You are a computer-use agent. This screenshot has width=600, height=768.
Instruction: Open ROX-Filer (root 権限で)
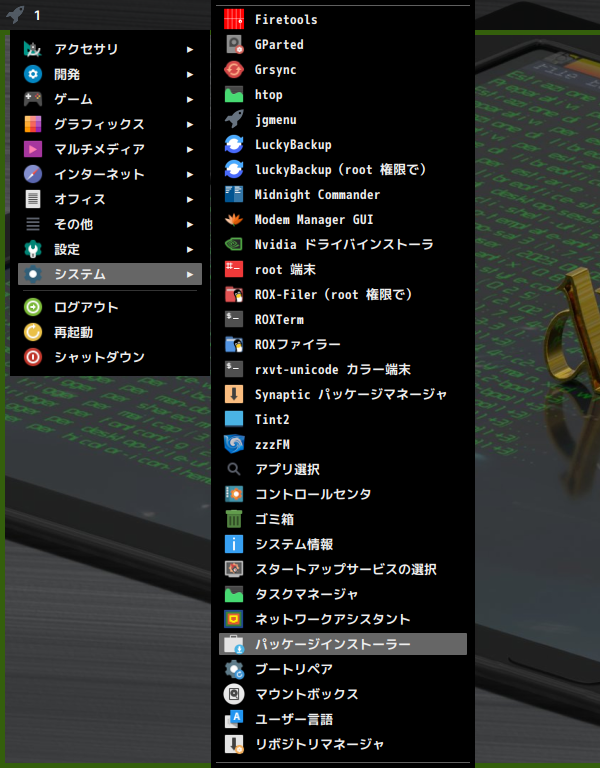[x=343, y=294]
